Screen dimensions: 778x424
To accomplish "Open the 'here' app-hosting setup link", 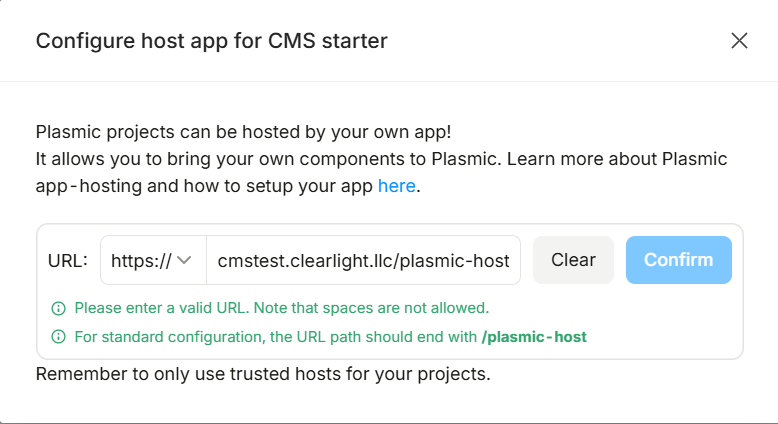I will click(x=396, y=186).
